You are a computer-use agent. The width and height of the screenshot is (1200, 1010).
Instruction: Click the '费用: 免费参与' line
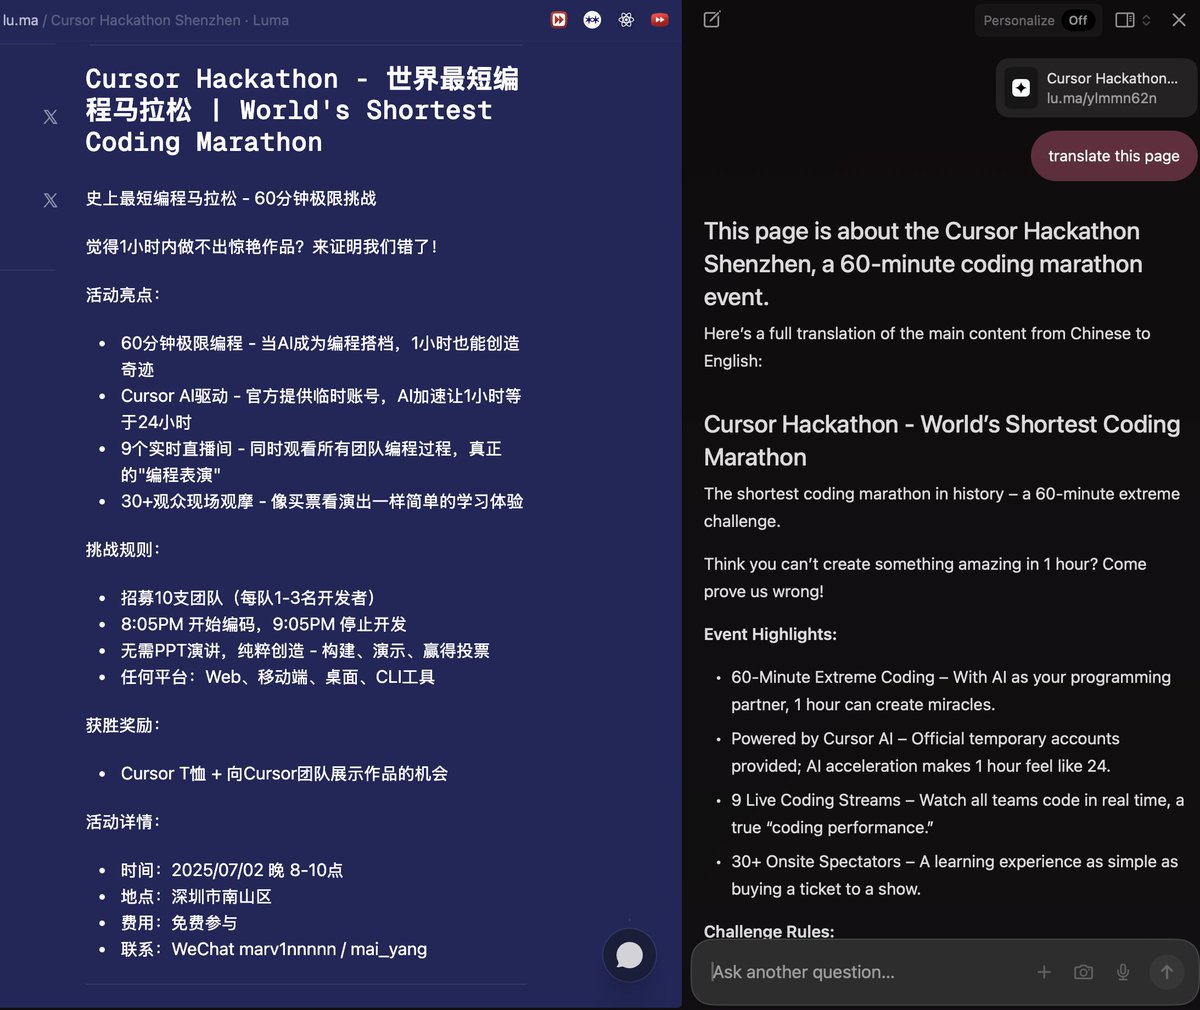click(x=179, y=923)
